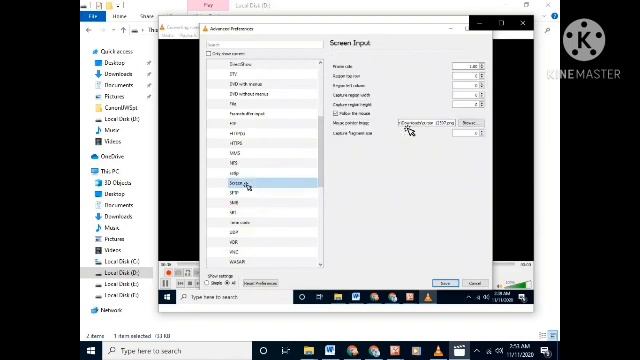This screenshot has height=360, width=640.
Task: Open the Share ribbon tab
Action: tap(147, 16)
